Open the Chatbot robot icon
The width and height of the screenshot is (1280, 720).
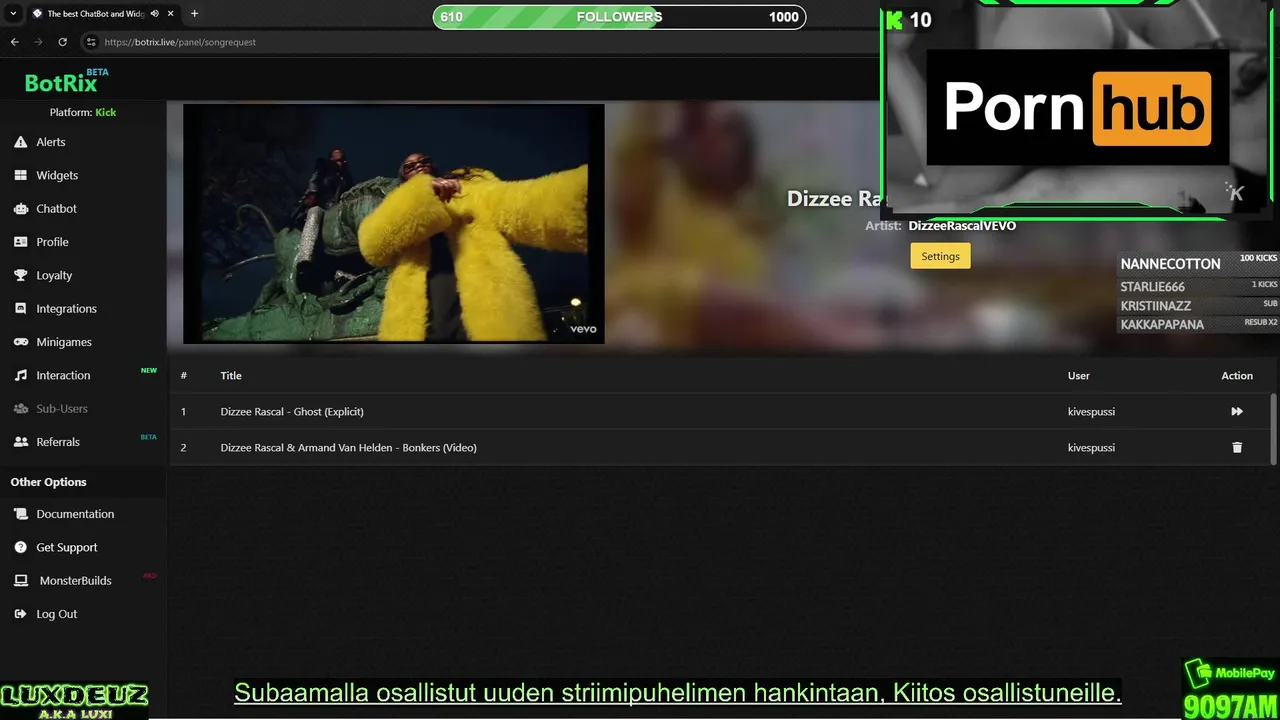[x=20, y=209]
